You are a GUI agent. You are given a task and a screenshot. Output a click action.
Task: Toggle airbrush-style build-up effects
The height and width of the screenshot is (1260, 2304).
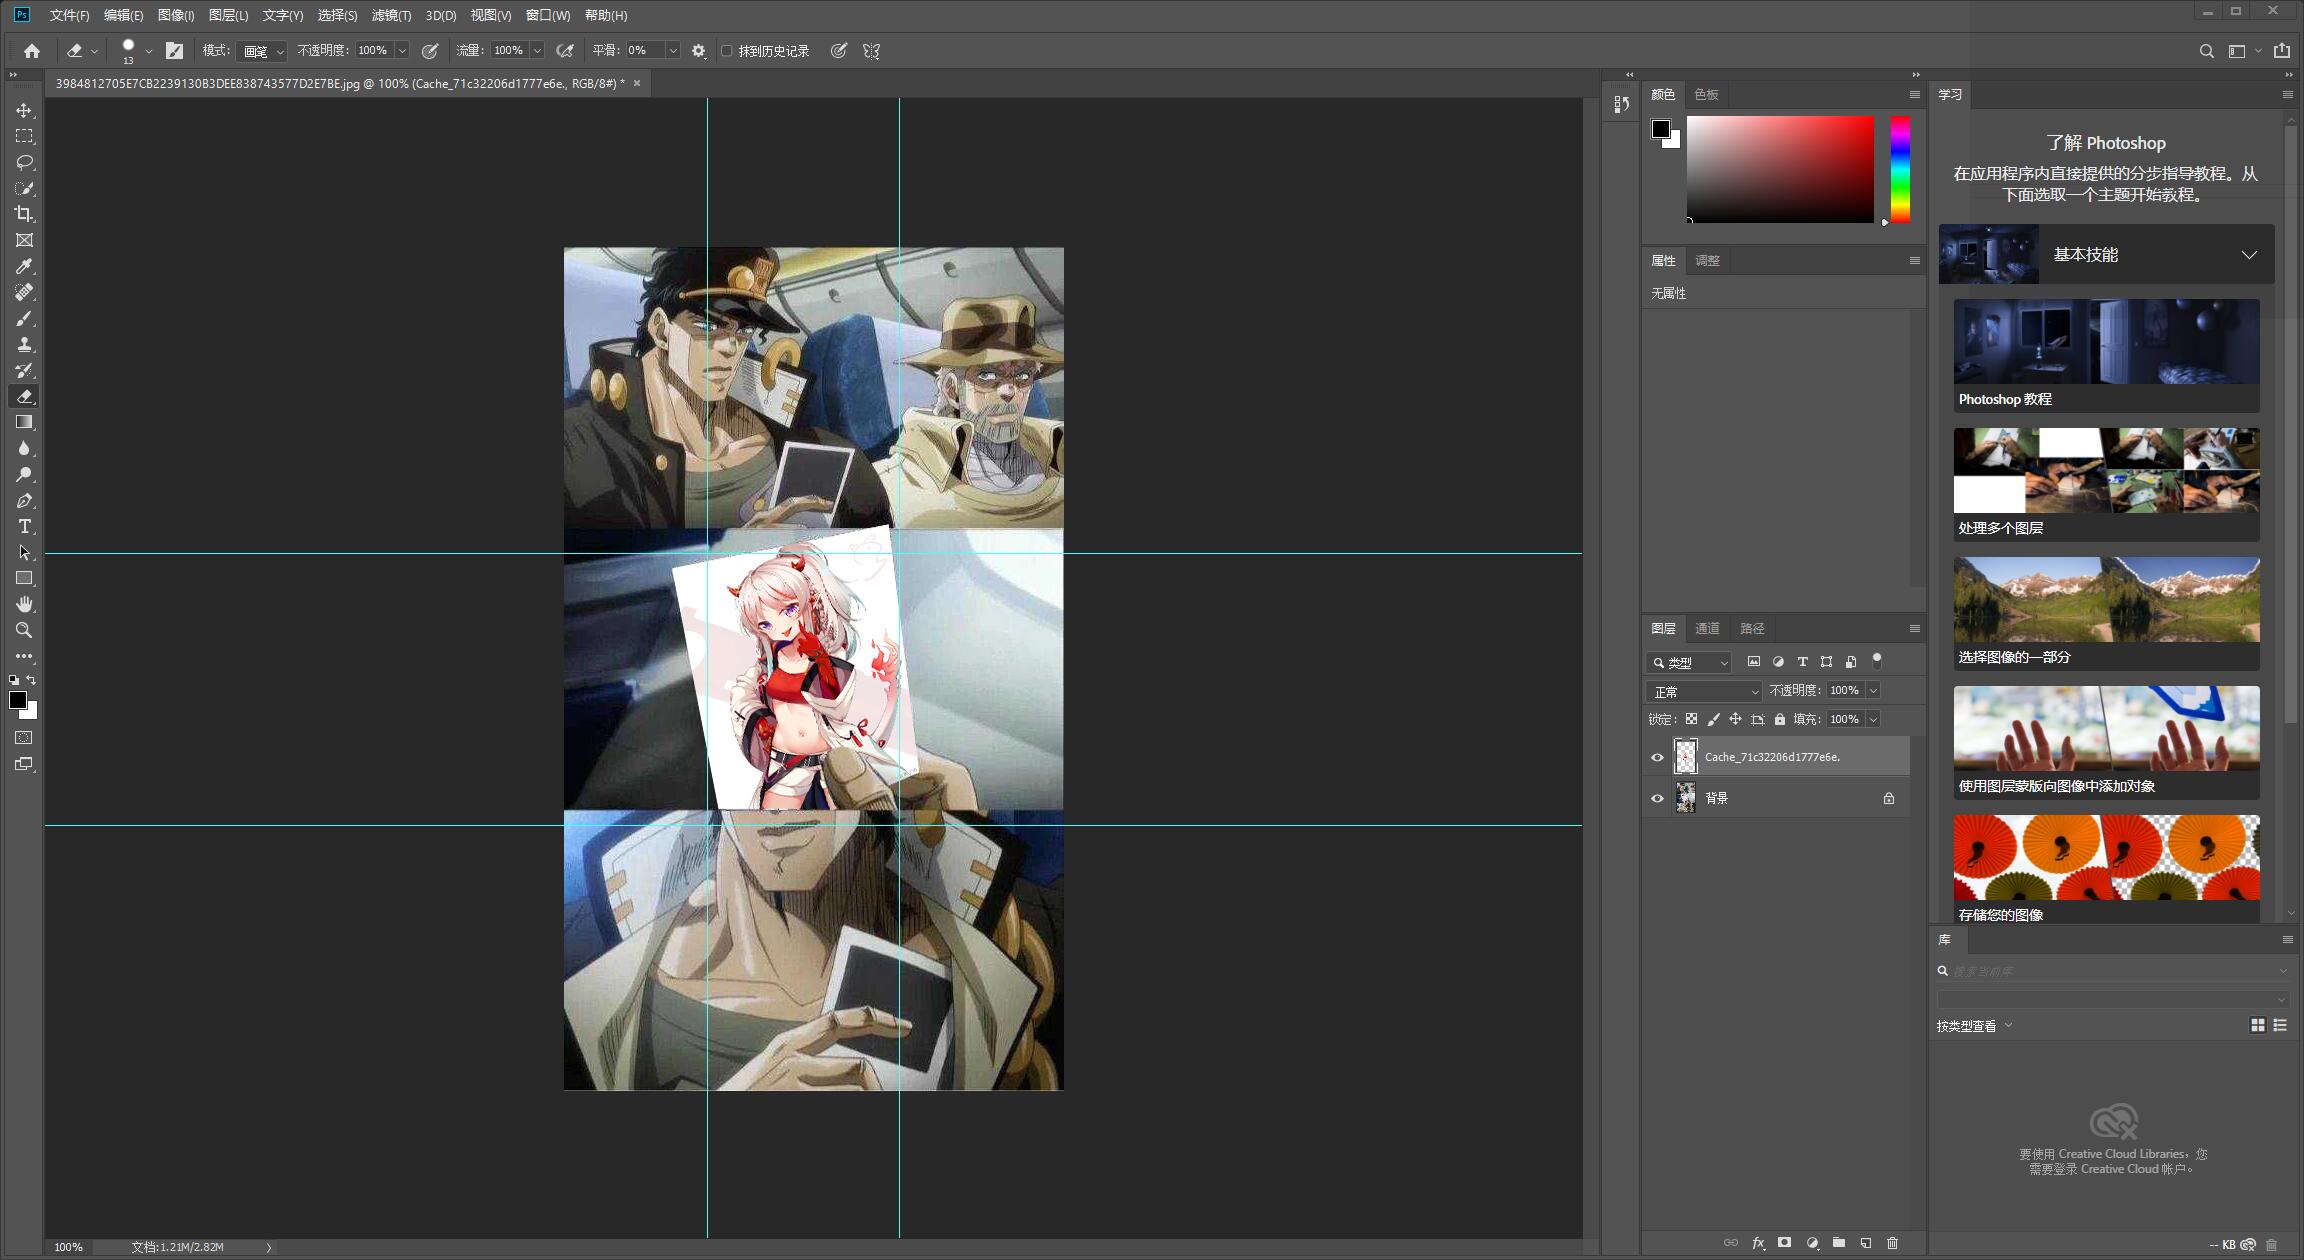coord(565,51)
